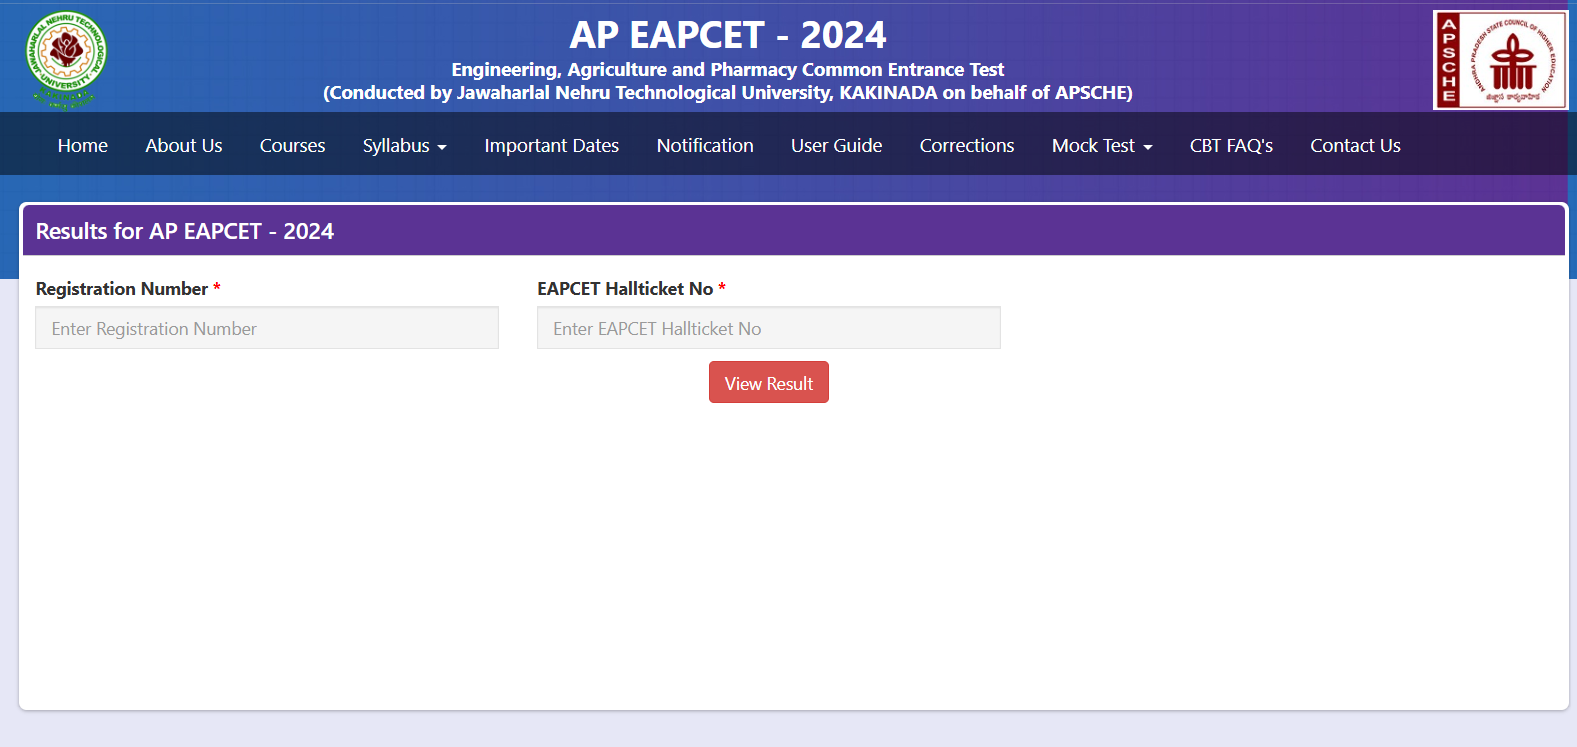This screenshot has width=1577, height=747.
Task: Expand the Mock Test dropdown
Action: (x=1102, y=145)
